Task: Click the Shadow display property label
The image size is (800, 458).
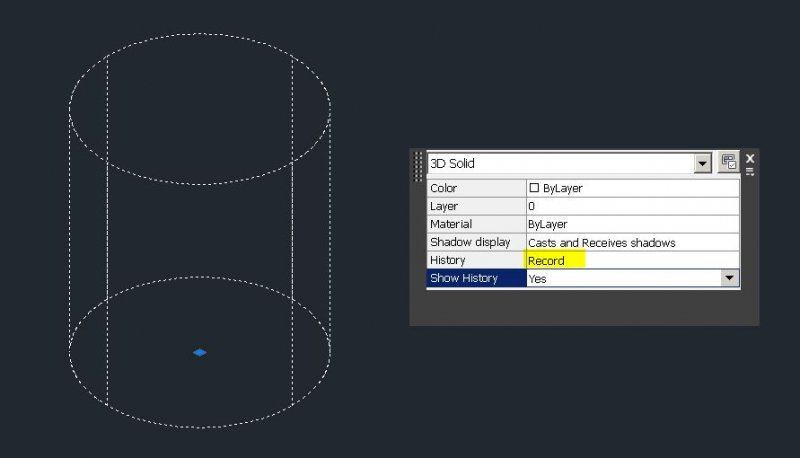Action: pyautogui.click(x=476, y=242)
